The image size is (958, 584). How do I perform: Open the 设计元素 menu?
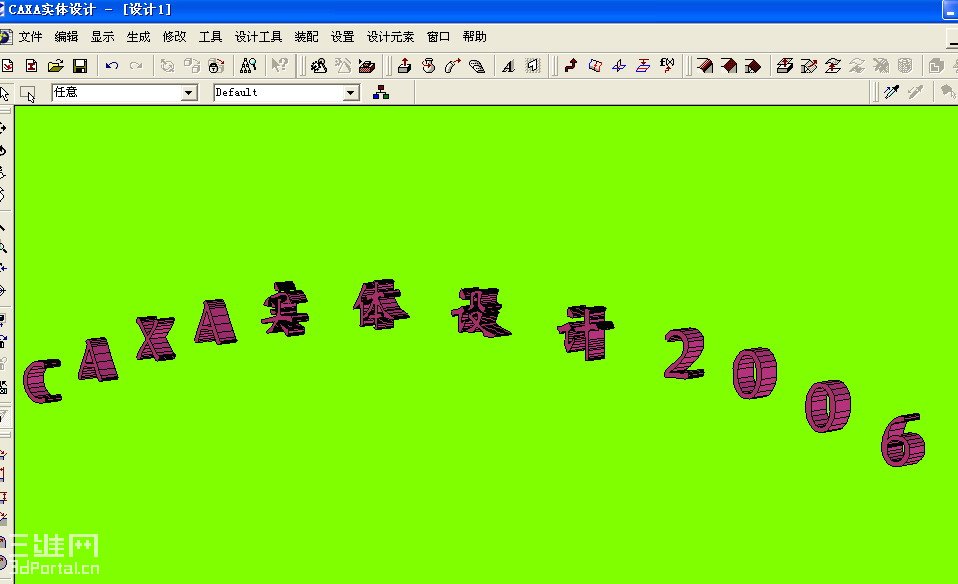click(x=390, y=37)
